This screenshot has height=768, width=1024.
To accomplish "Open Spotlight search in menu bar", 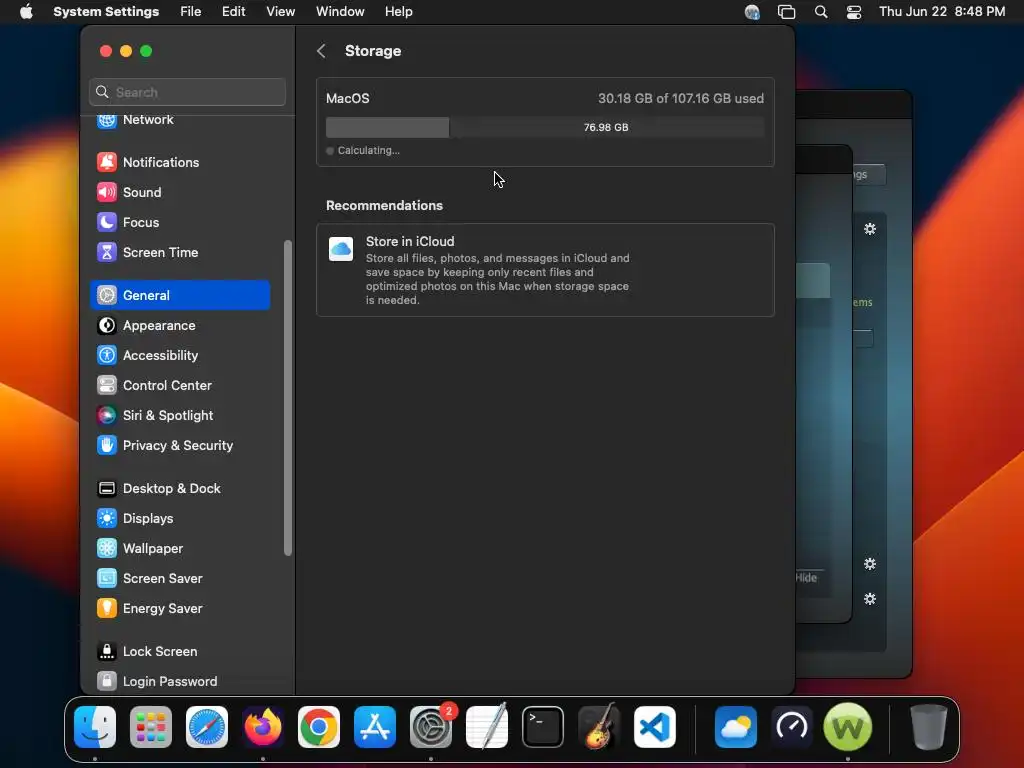I will point(821,12).
